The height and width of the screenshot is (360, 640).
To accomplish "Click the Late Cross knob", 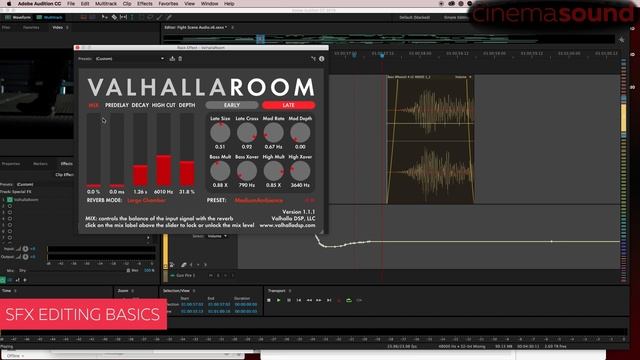I will click(247, 133).
